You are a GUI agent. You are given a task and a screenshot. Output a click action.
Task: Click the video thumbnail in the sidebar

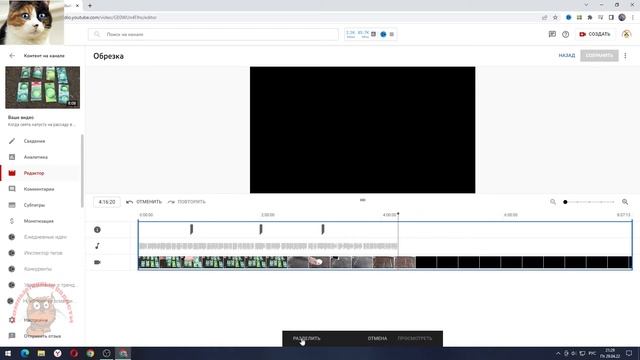point(42,87)
